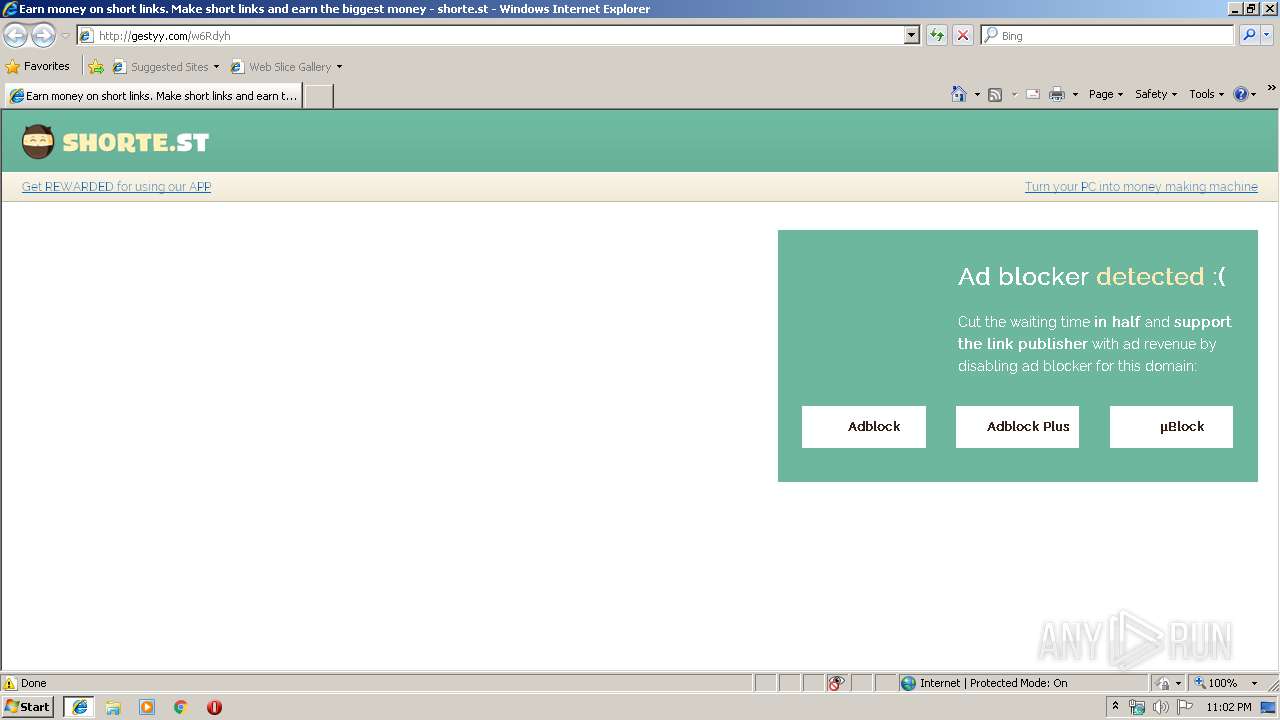1280x720 pixels.
Task: Click the µBlock button
Action: coord(1171,427)
